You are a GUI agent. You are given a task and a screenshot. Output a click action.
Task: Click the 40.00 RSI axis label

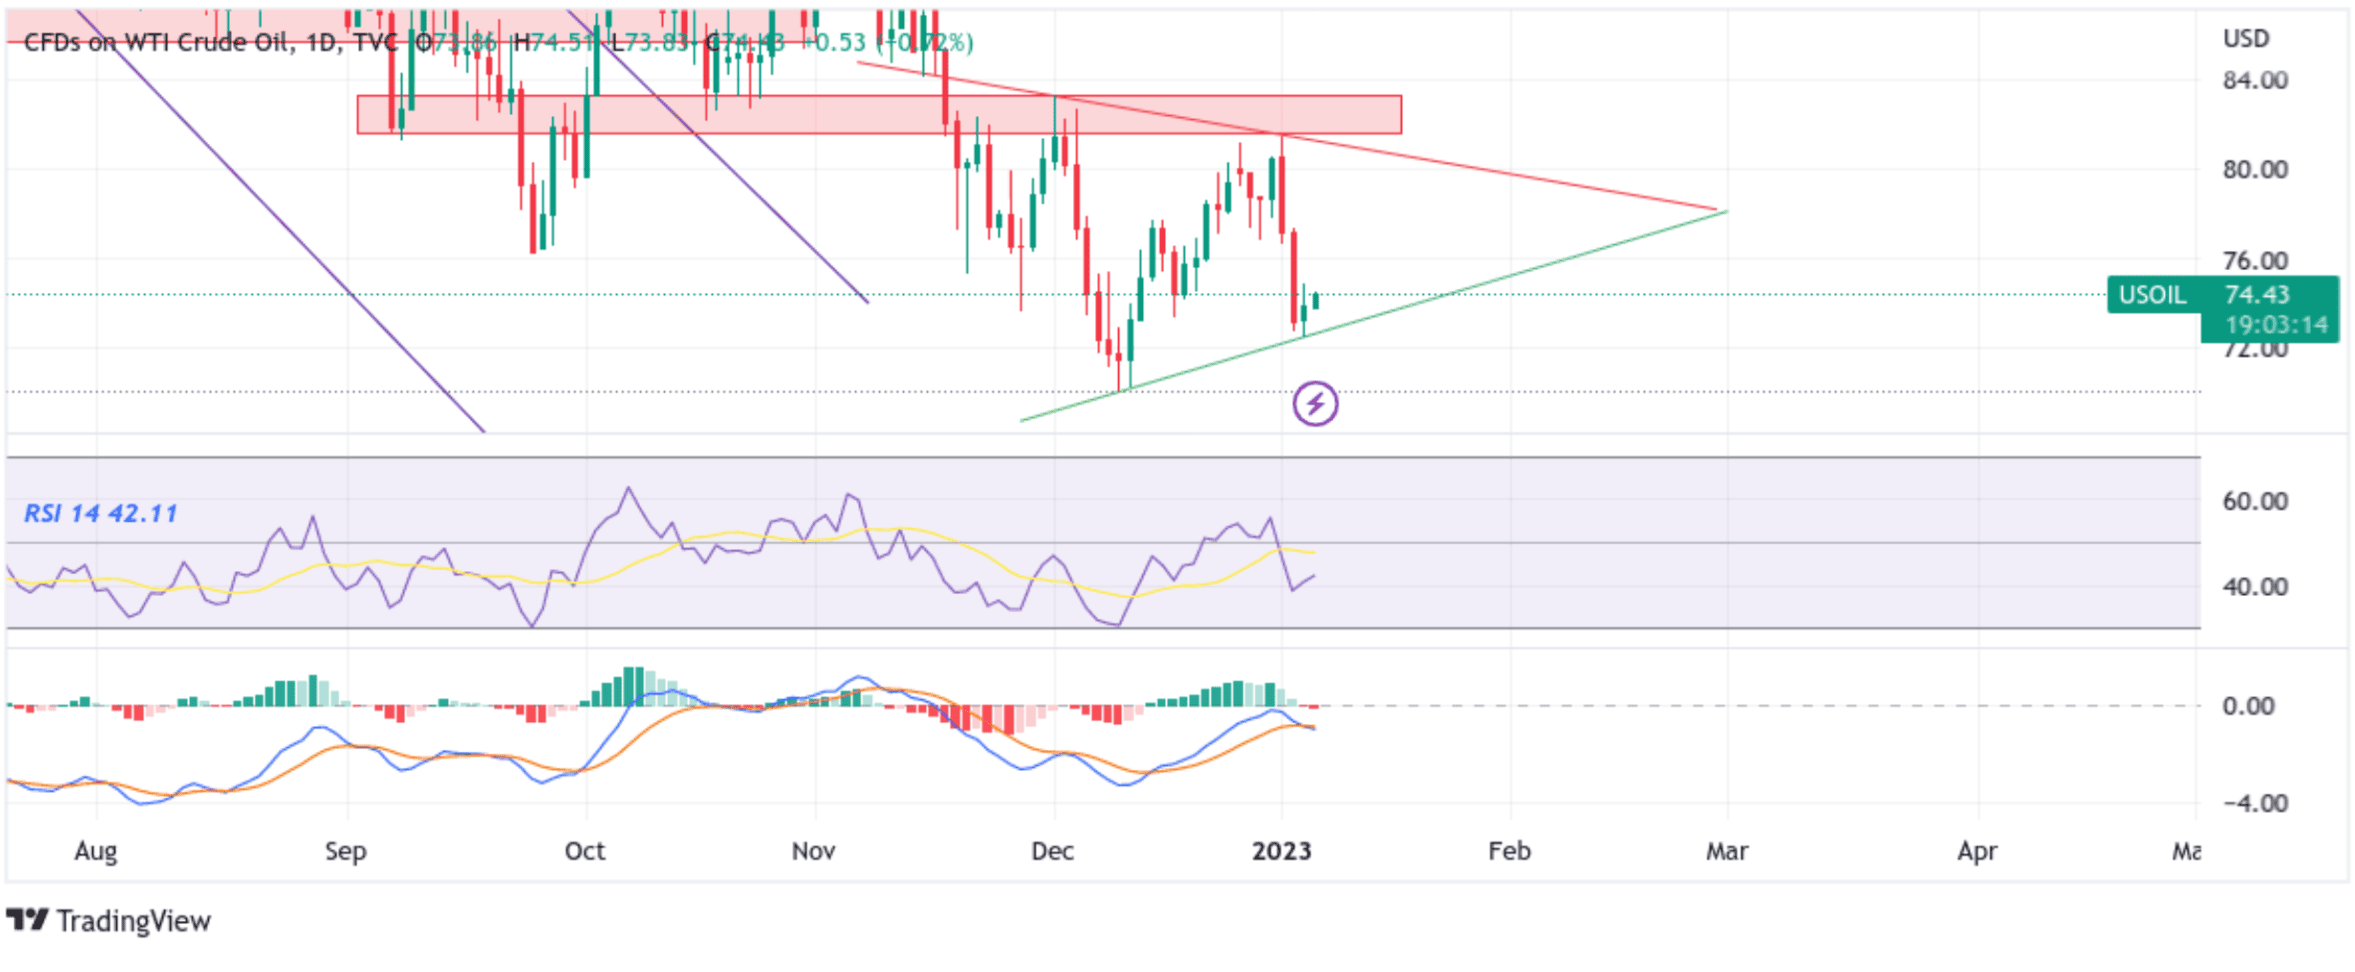2255,587
